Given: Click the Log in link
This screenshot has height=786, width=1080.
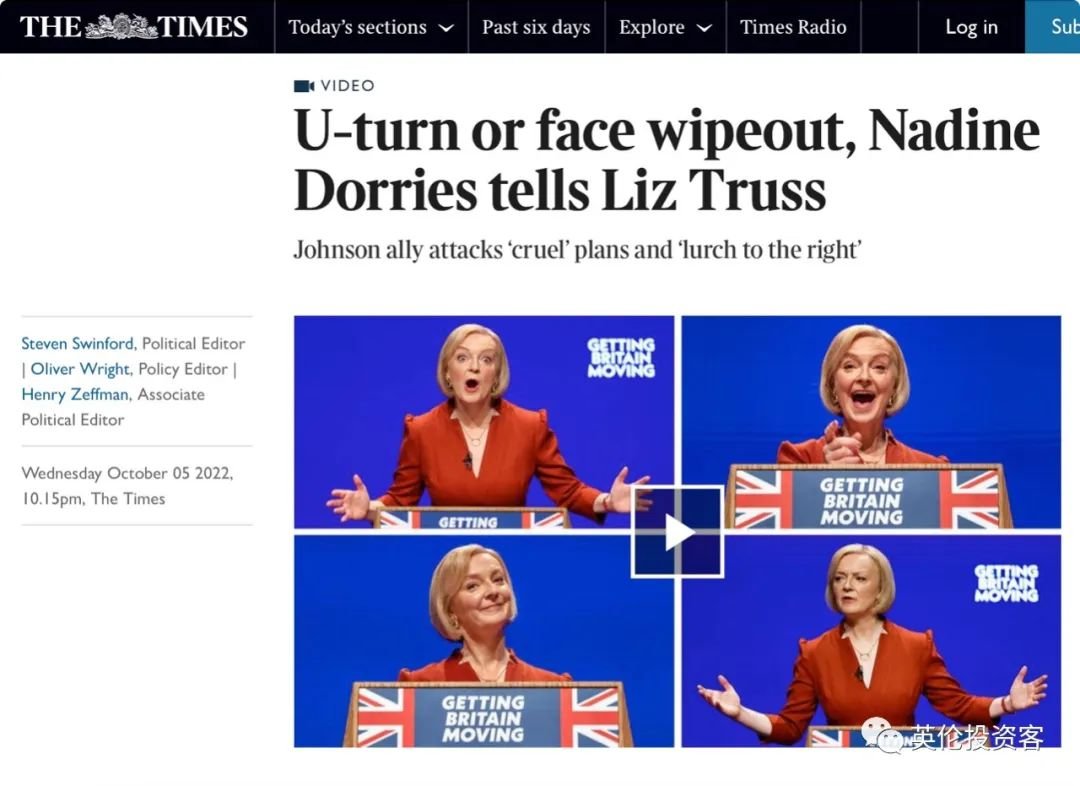Looking at the screenshot, I should pyautogui.click(x=971, y=27).
